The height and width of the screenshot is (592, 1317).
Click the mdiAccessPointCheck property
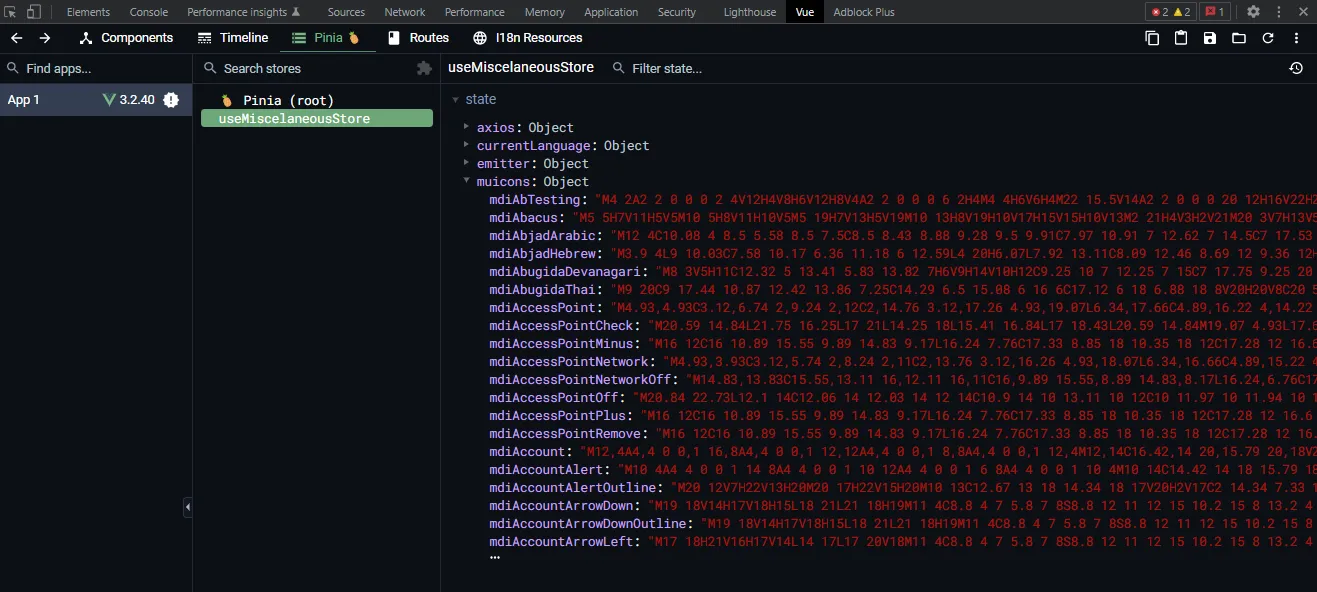click(x=561, y=326)
